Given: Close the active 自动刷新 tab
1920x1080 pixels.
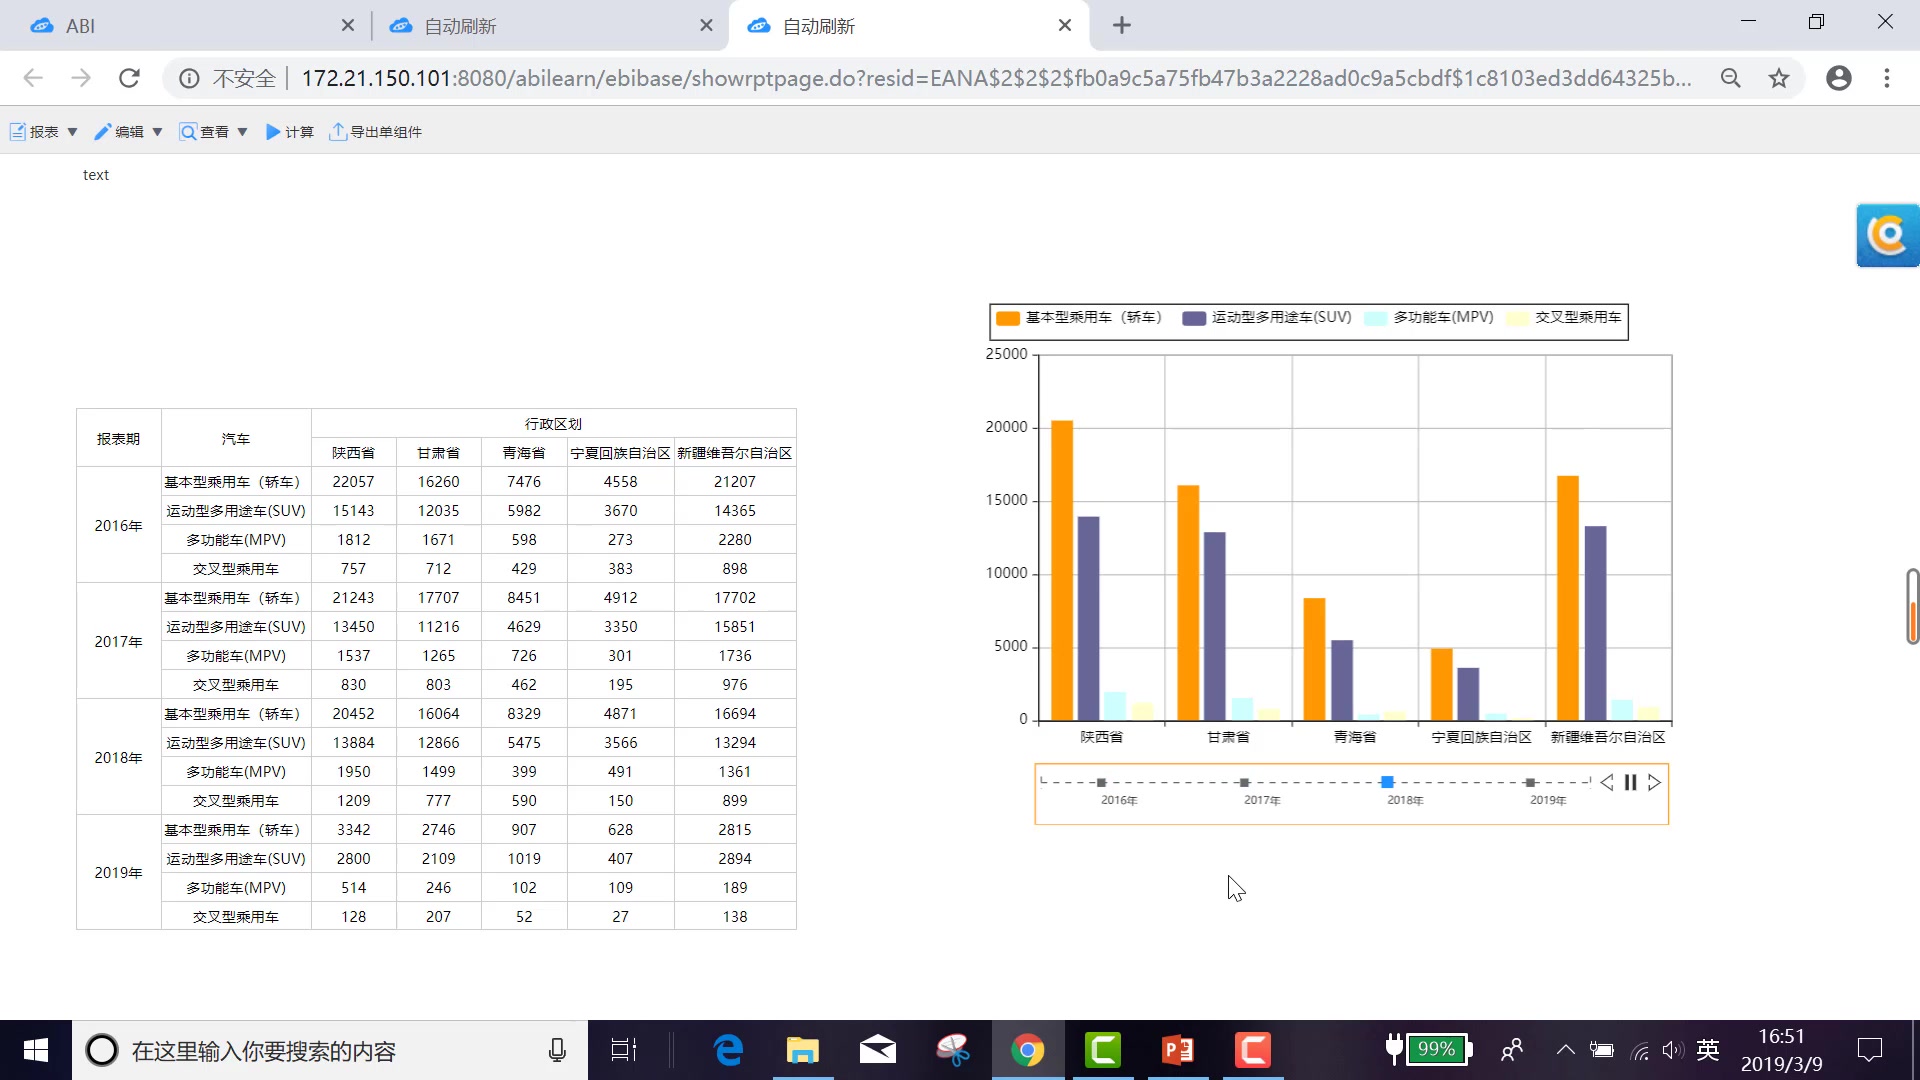Looking at the screenshot, I should pos(1065,26).
